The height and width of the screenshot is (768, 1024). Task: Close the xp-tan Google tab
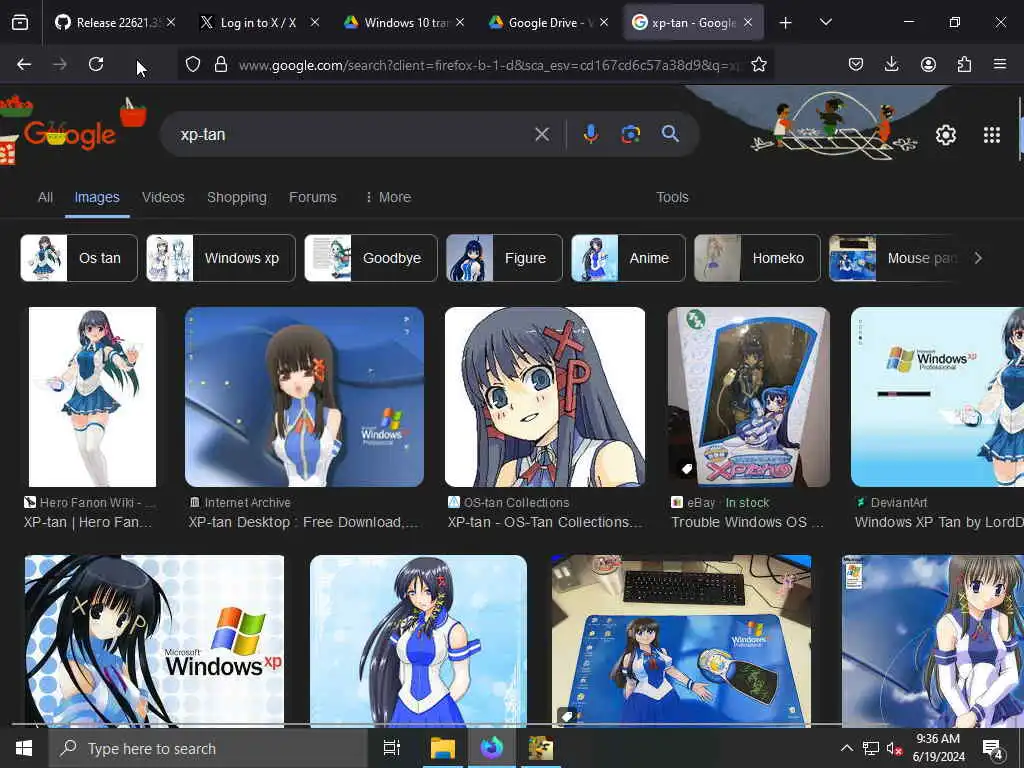(x=748, y=22)
